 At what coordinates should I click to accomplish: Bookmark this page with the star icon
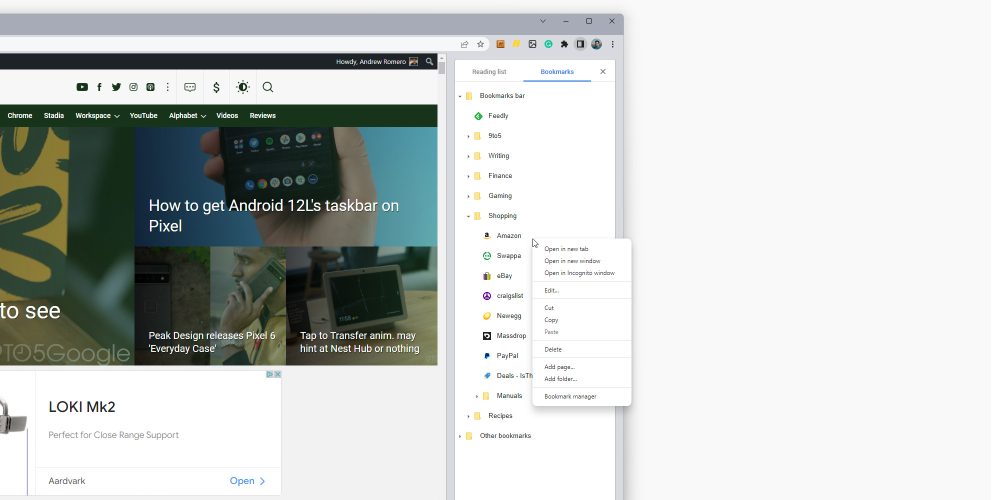[x=480, y=44]
